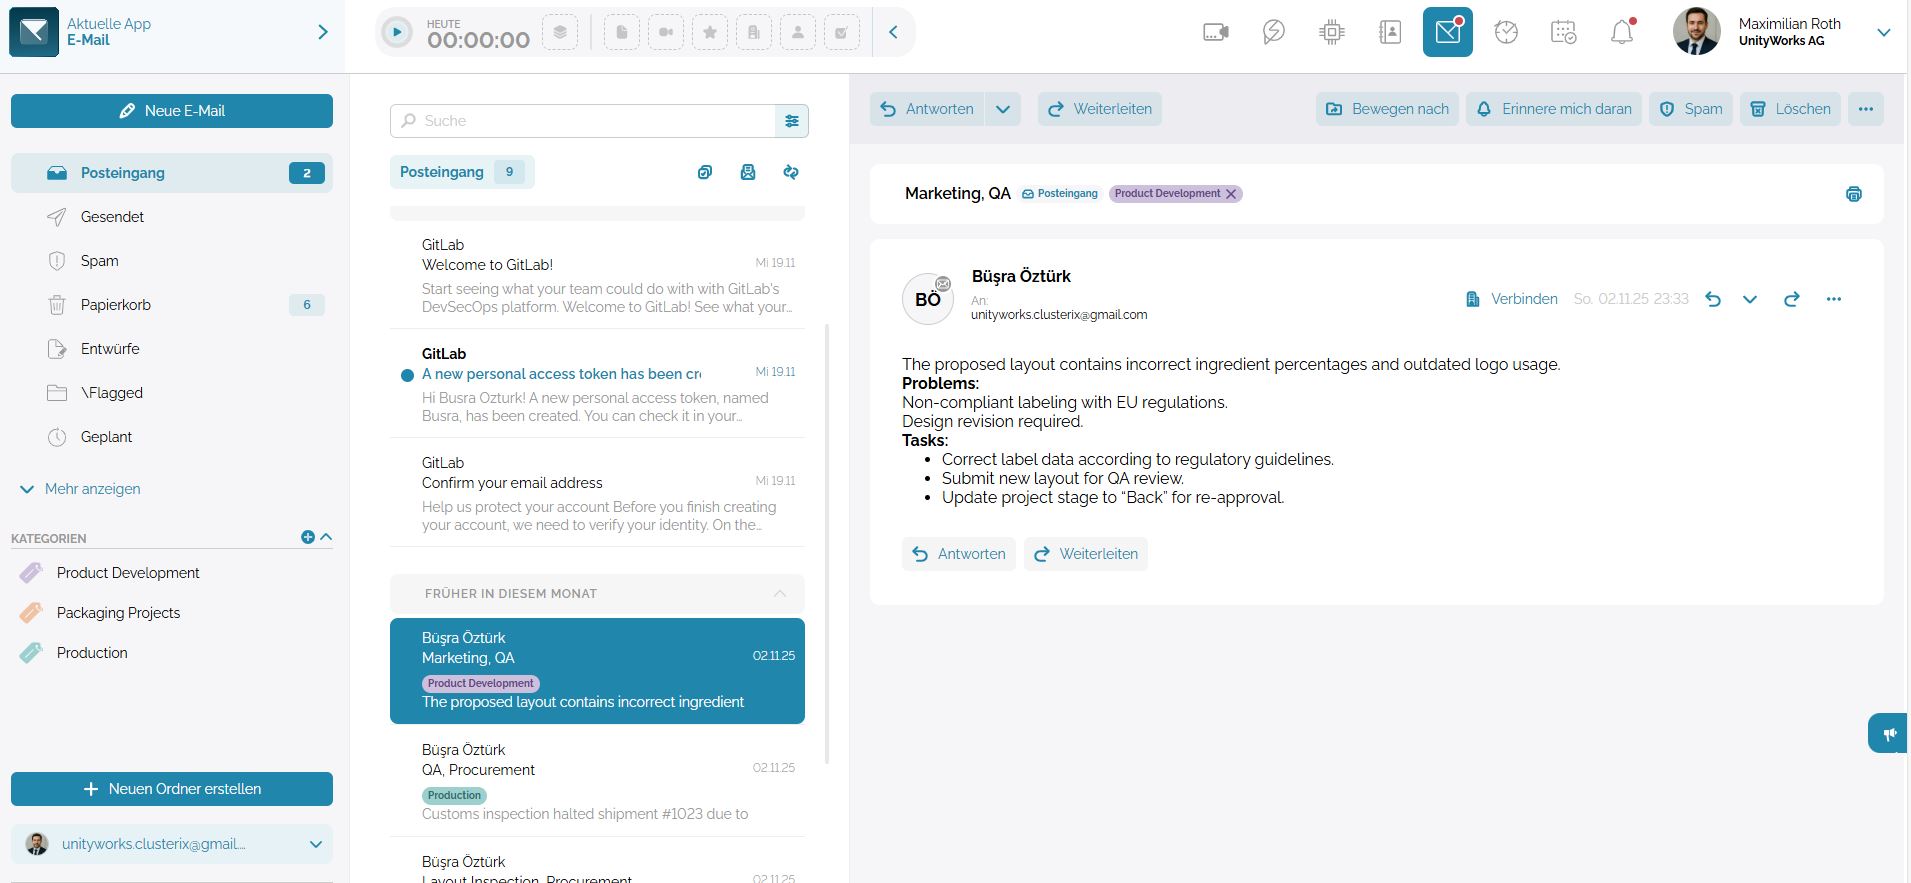The image size is (1911, 883).
Task: Refresh the mail list with sync icon
Action: pyautogui.click(x=791, y=172)
